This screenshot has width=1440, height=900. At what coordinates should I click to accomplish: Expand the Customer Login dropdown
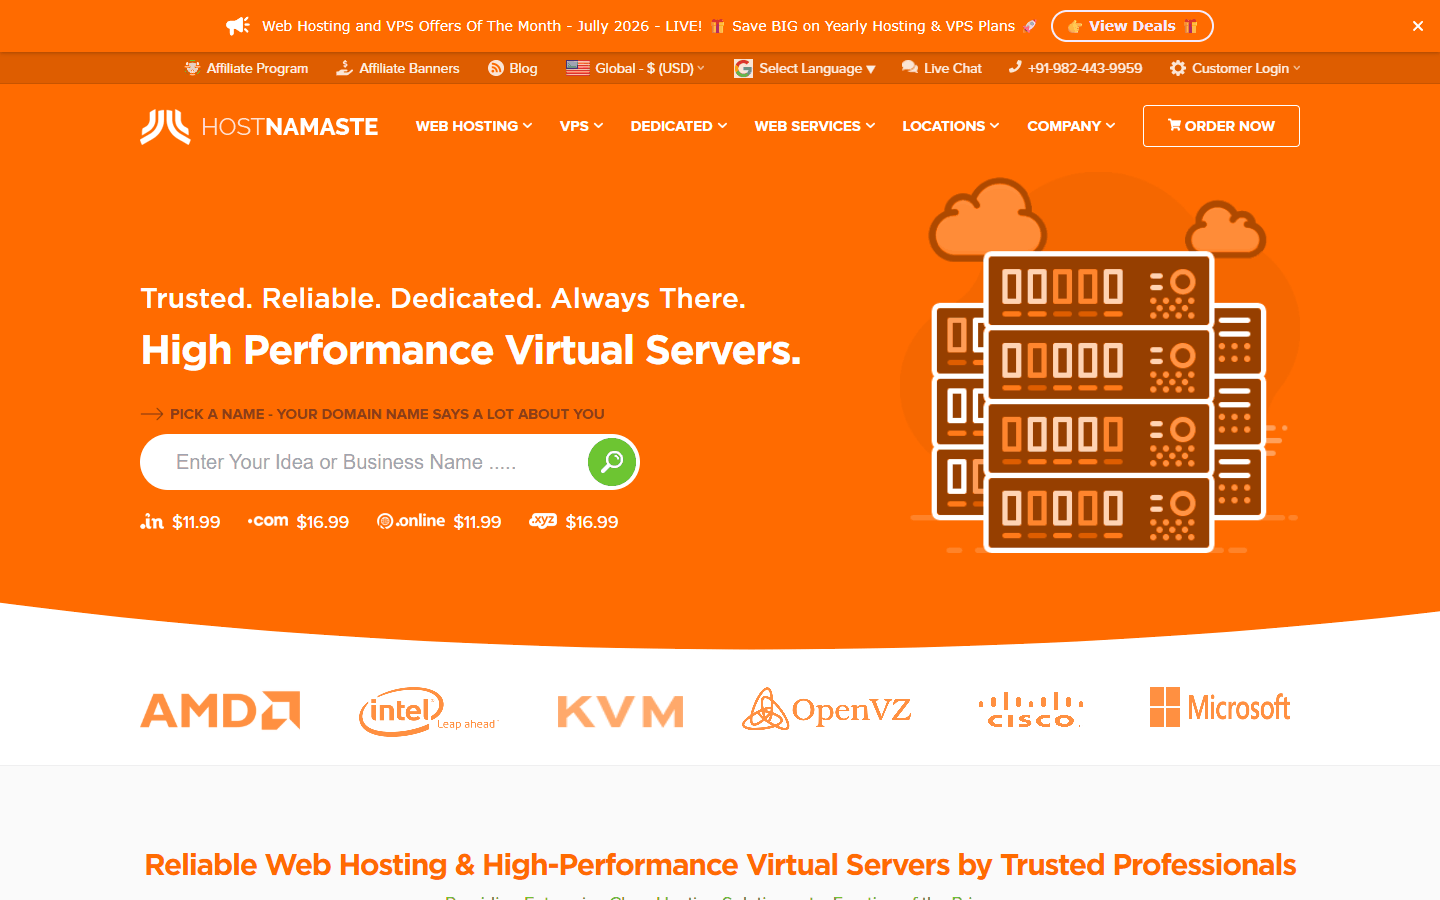[x=1246, y=68]
